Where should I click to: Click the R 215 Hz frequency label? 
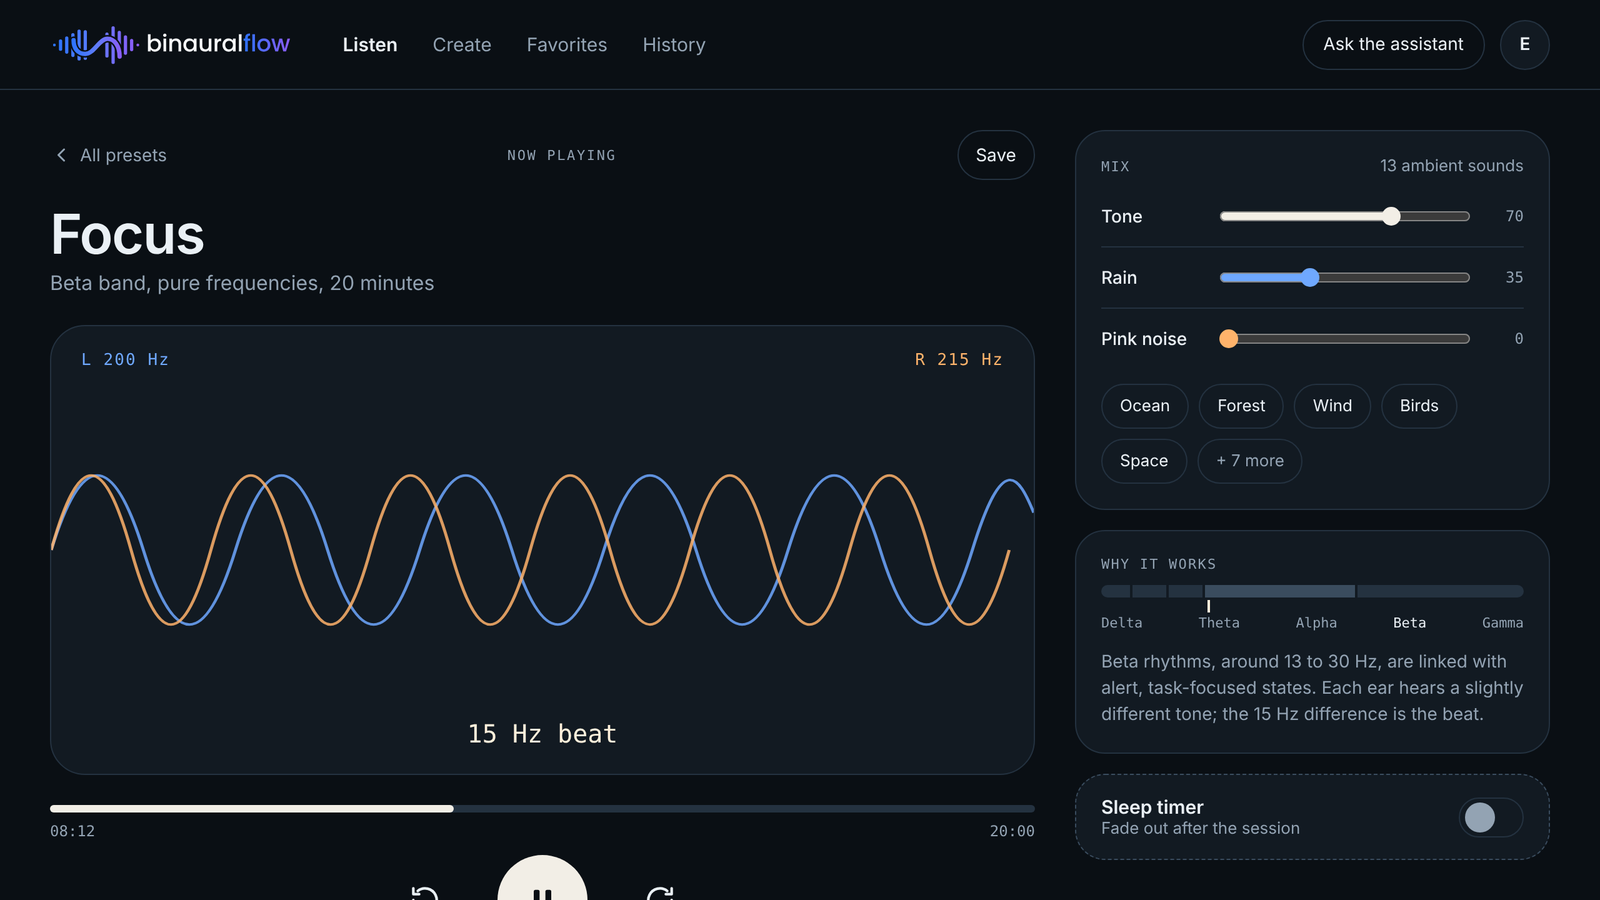(958, 359)
